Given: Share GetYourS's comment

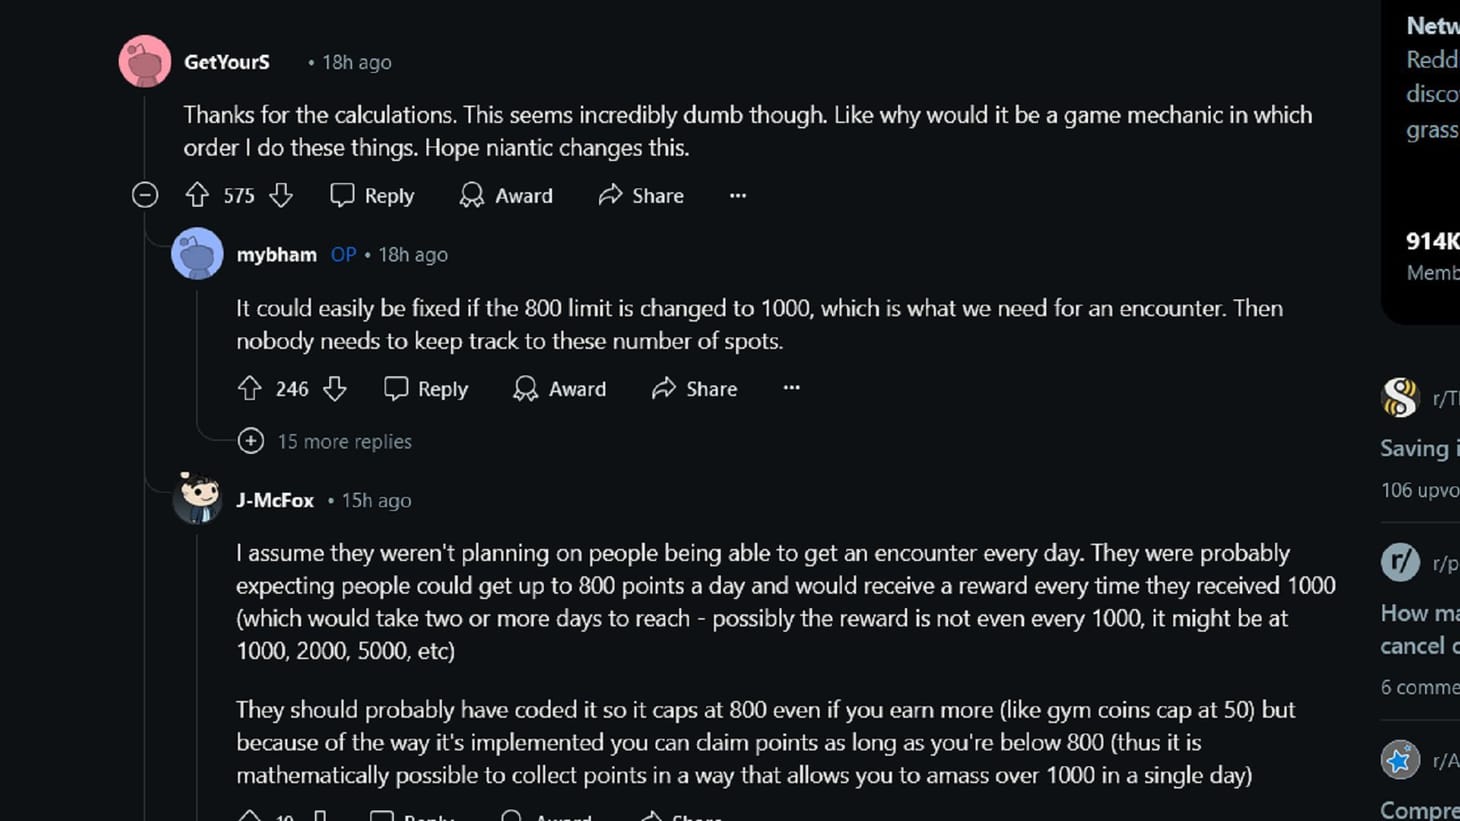Looking at the screenshot, I should click(x=641, y=195).
